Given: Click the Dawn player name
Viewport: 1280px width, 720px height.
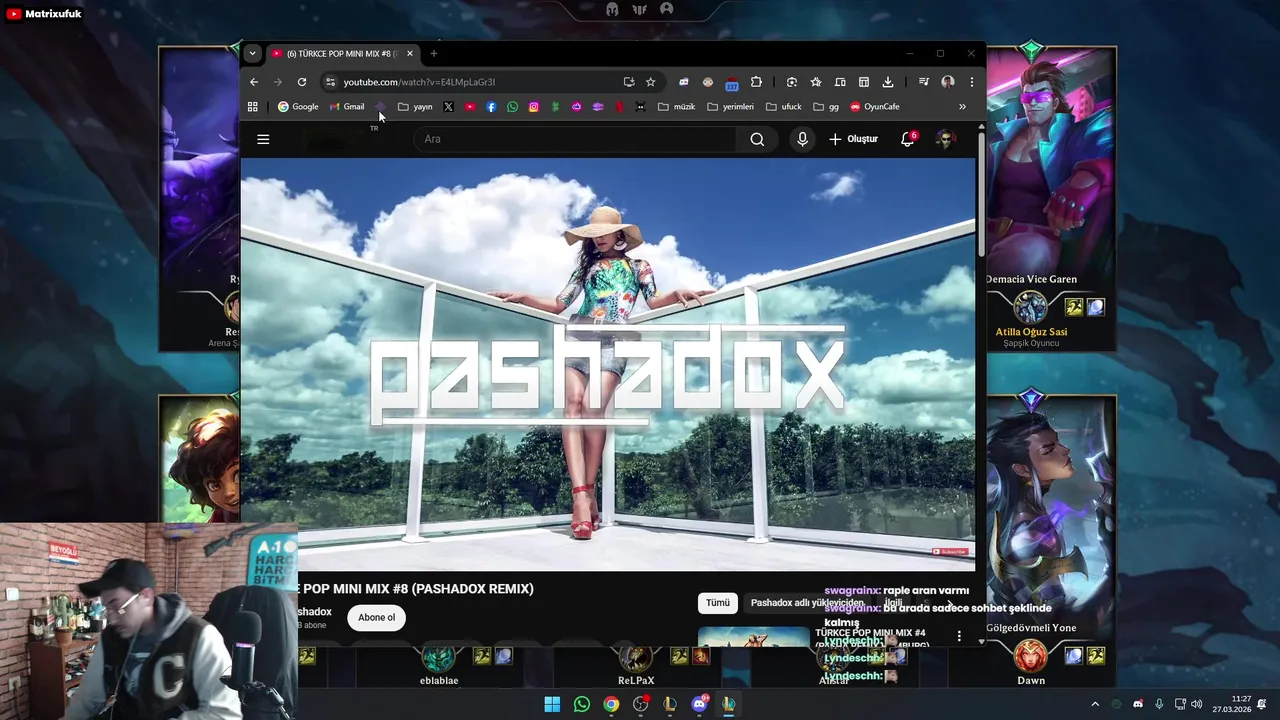Looking at the screenshot, I should (1031, 681).
